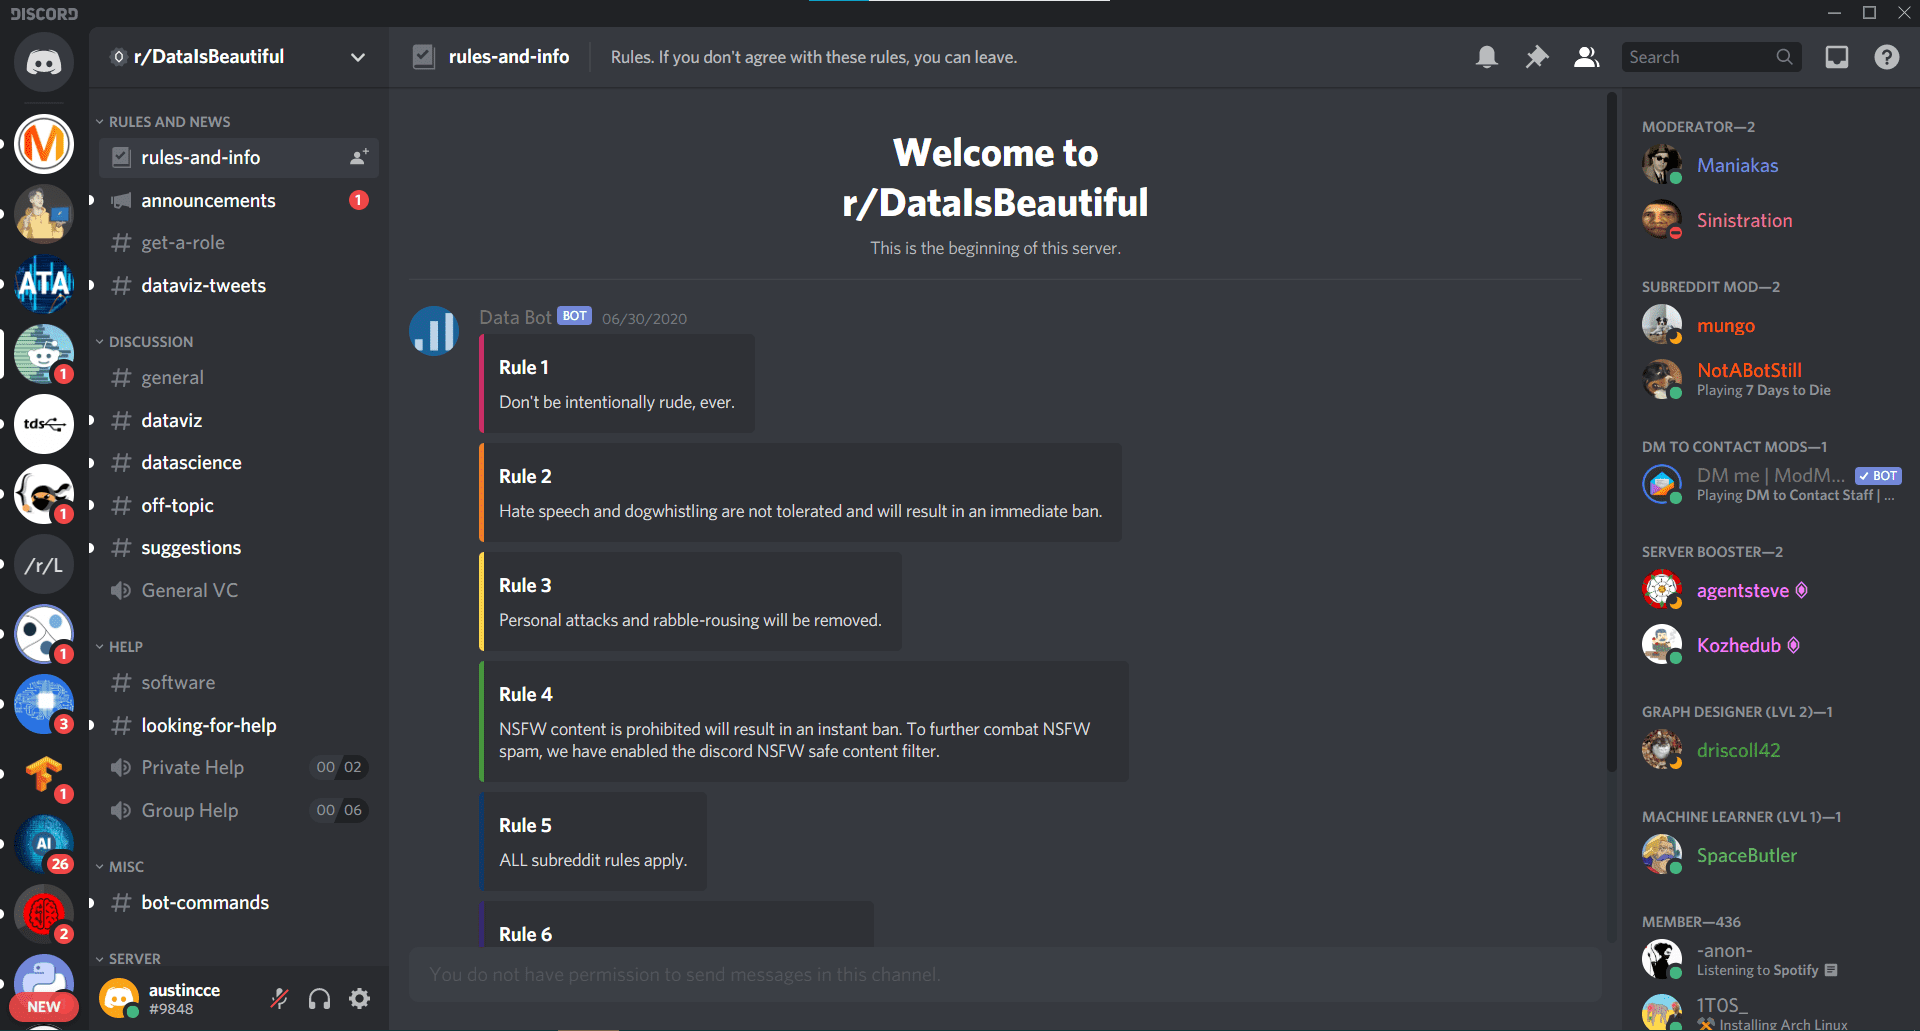Open the tds server icon
This screenshot has height=1031, width=1920.
(x=44, y=424)
